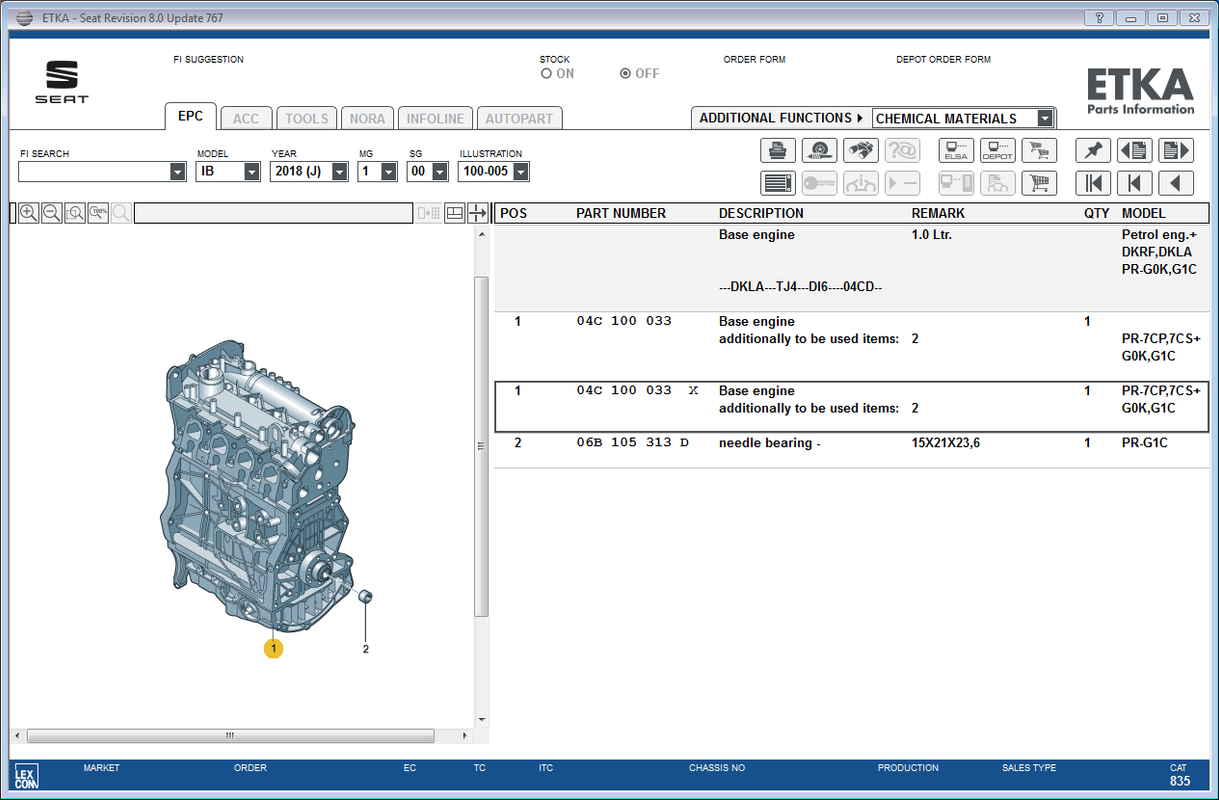This screenshot has height=800, width=1219.
Task: Switch to the INFOLINE tab
Action: tap(435, 118)
